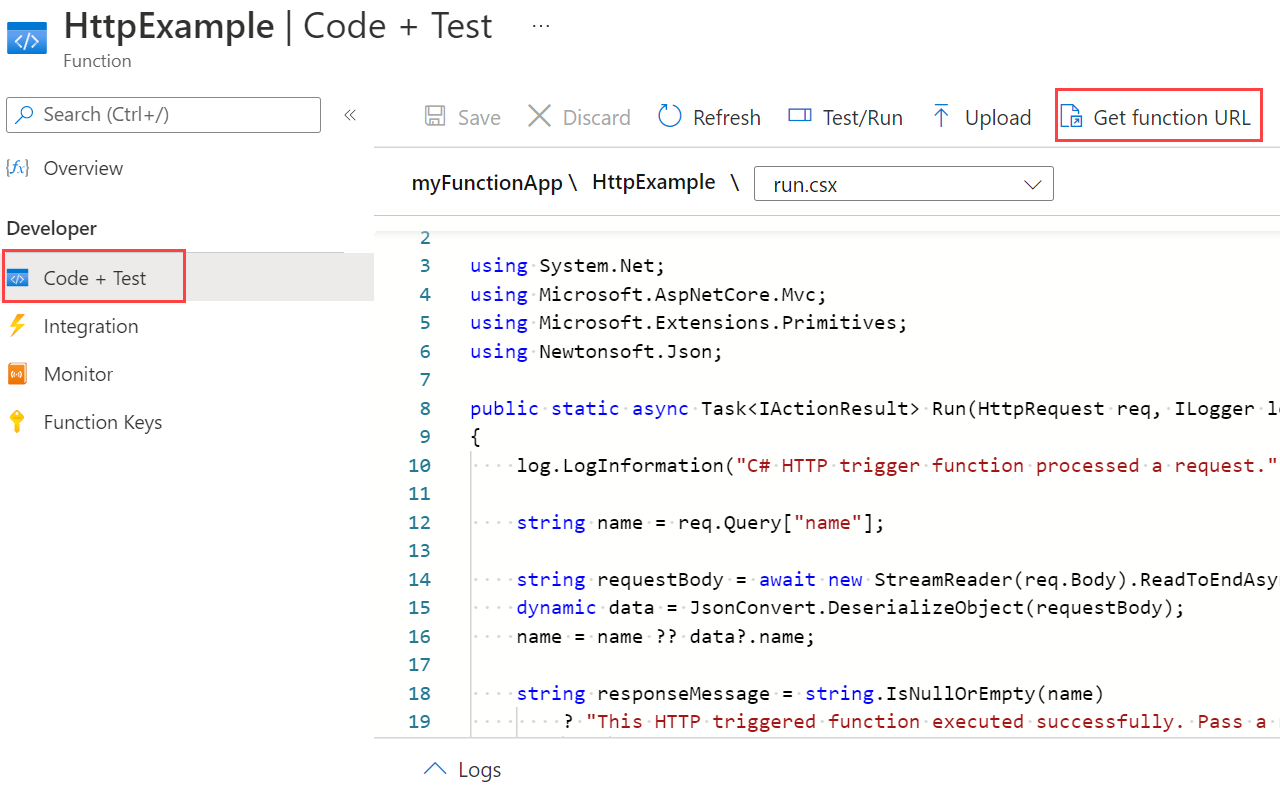The width and height of the screenshot is (1280, 787).
Task: Select the Function Keys key icon
Action: pos(18,421)
